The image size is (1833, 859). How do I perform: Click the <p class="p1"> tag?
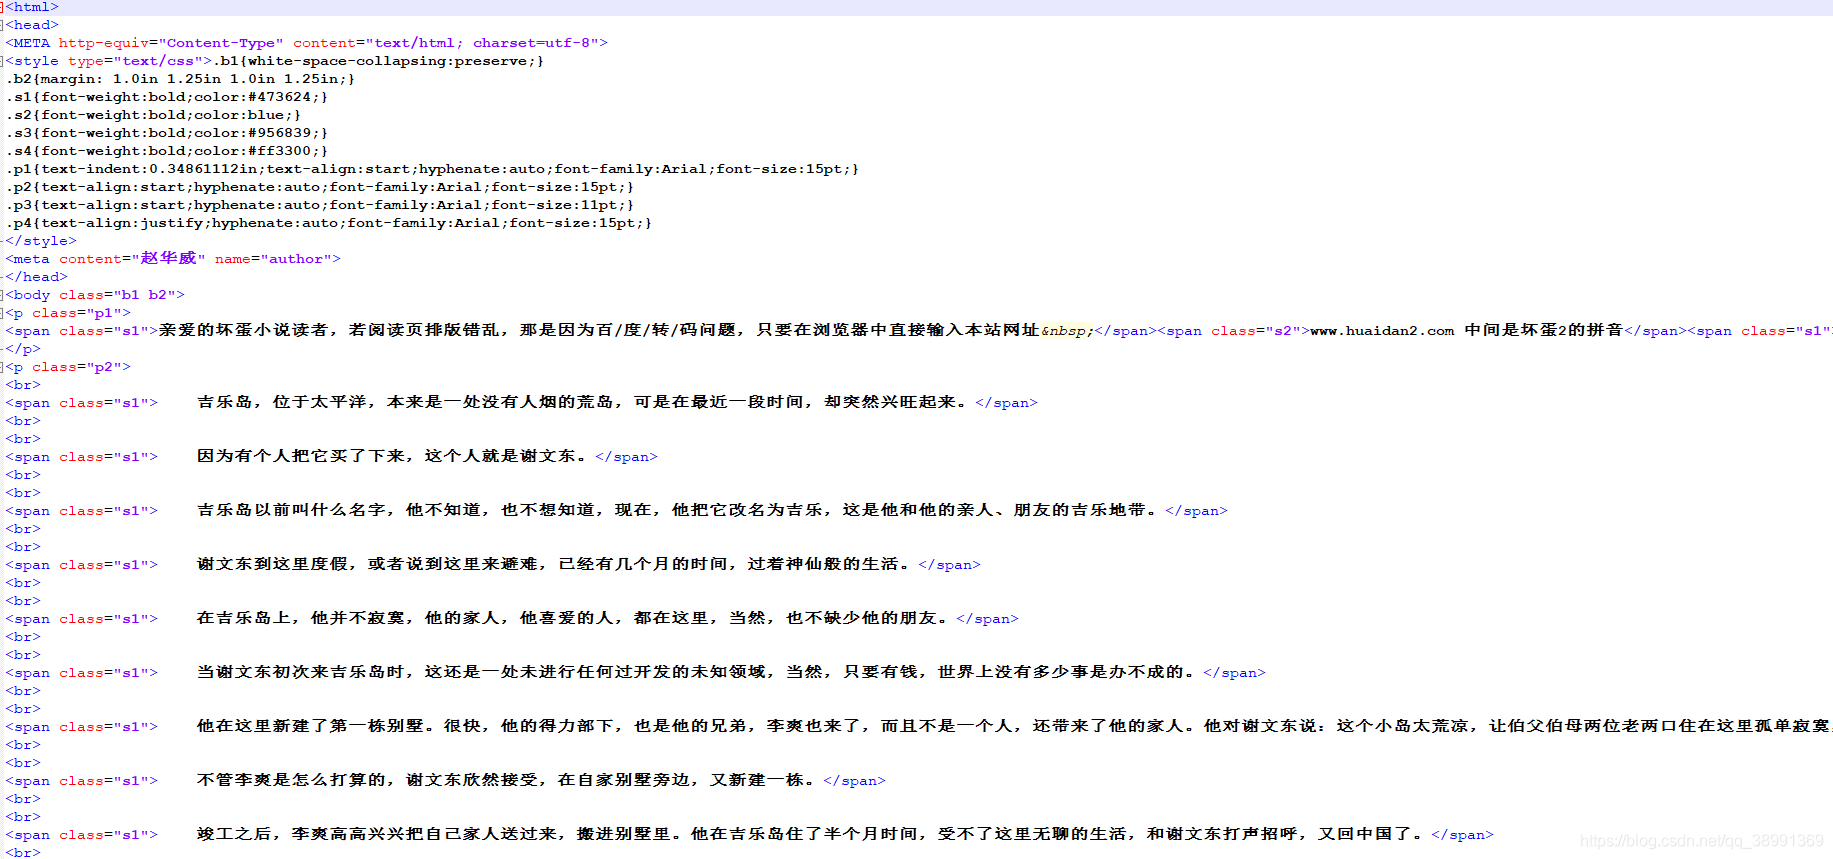[68, 313]
